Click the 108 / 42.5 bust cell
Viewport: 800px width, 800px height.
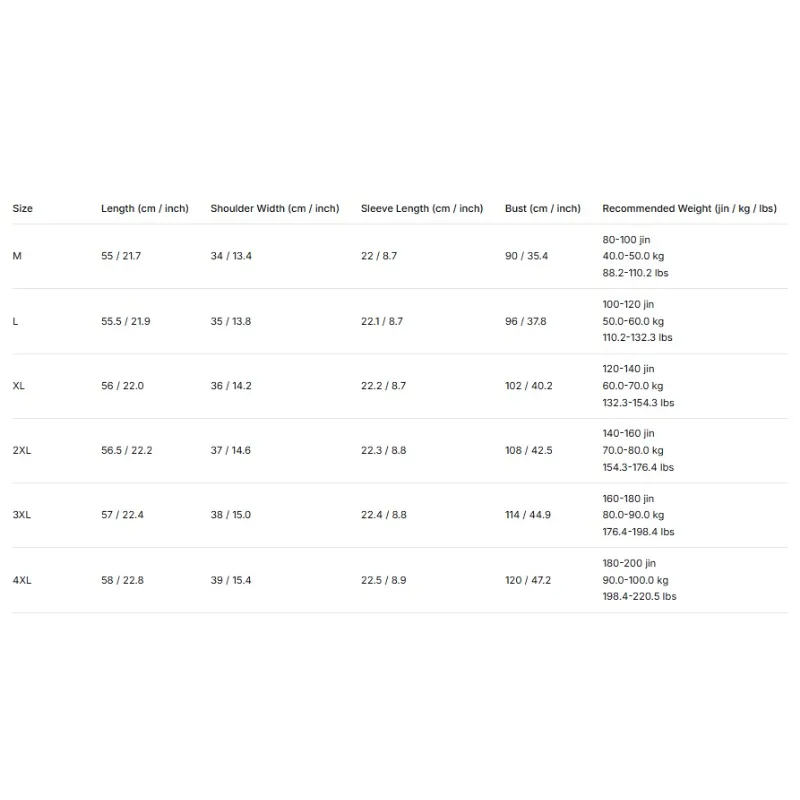point(529,451)
